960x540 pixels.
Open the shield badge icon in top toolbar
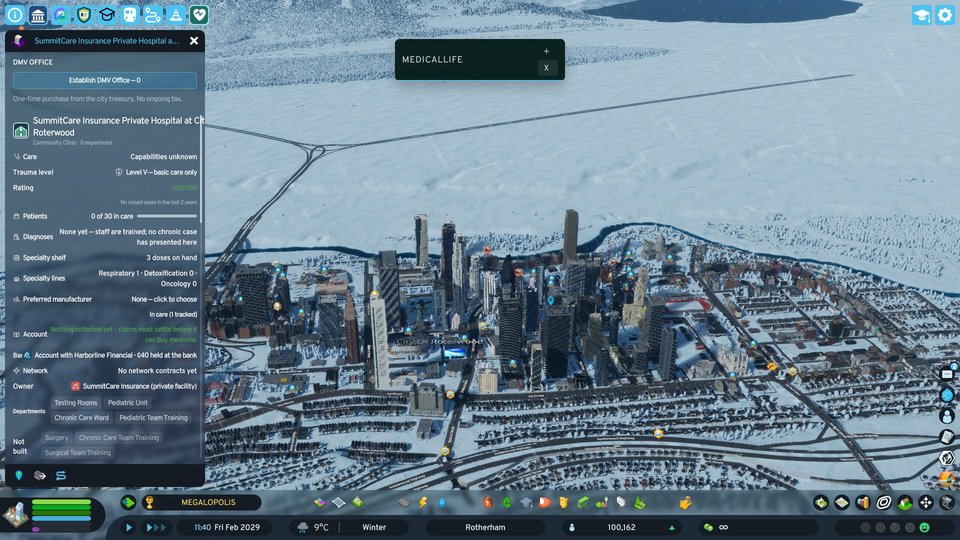tap(84, 15)
